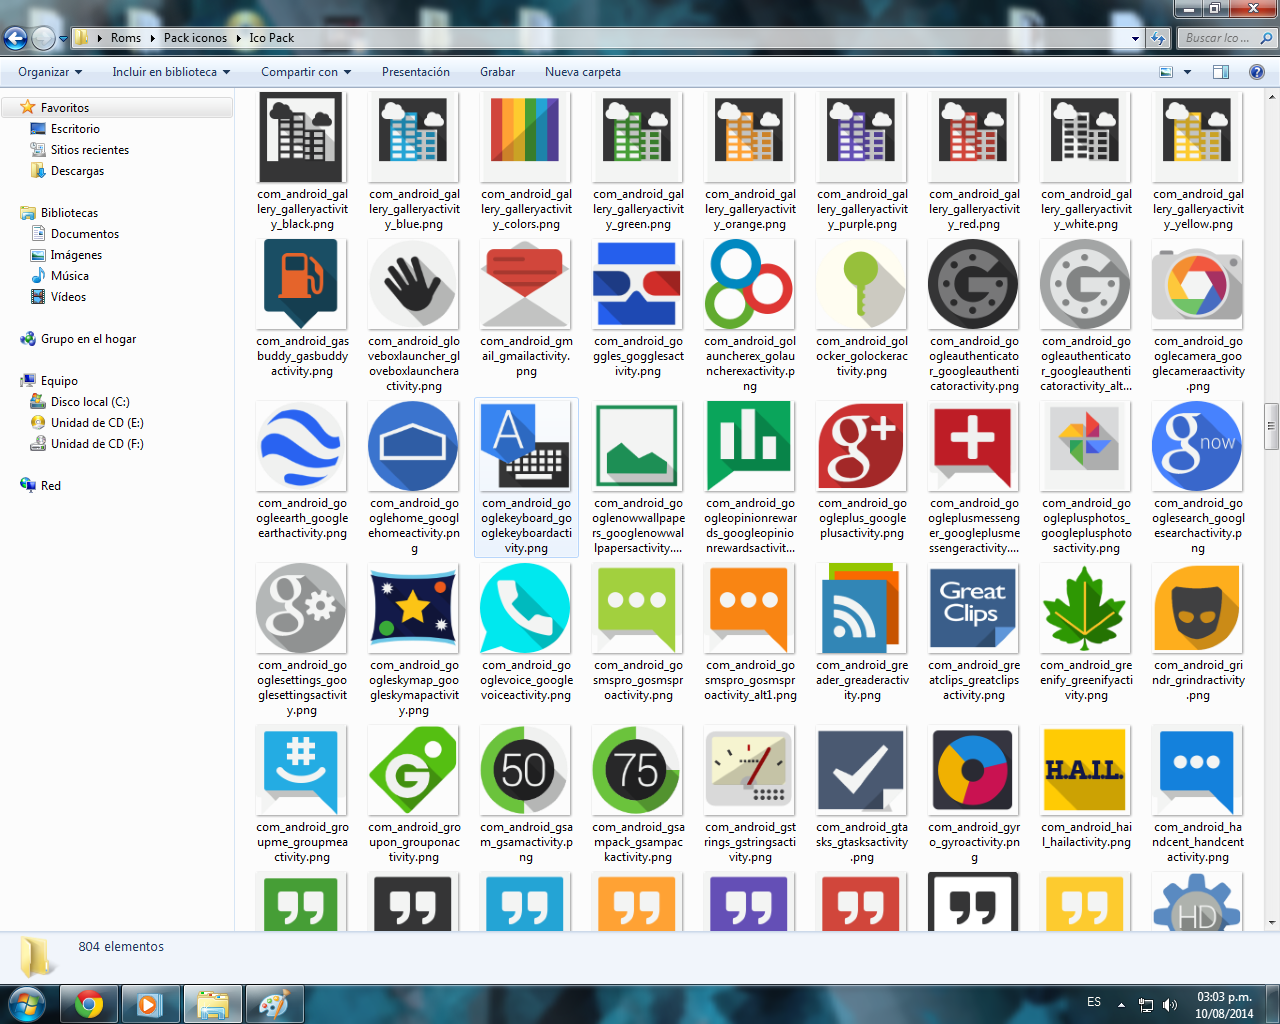Open Vídeos library in sidebar
The width and height of the screenshot is (1280, 1024).
68,297
